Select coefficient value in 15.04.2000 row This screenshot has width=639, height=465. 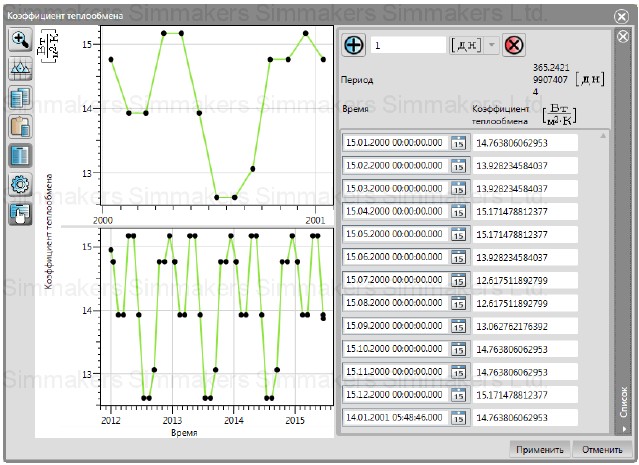pos(525,212)
